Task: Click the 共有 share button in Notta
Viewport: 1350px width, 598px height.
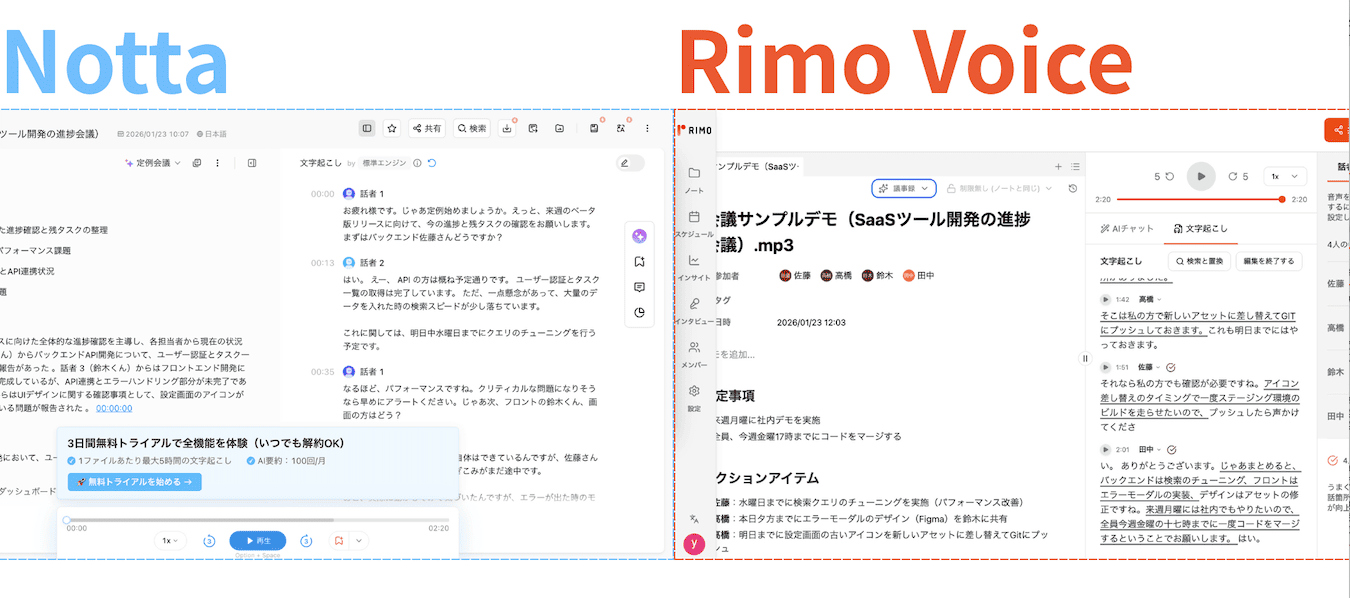Action: tap(427, 128)
